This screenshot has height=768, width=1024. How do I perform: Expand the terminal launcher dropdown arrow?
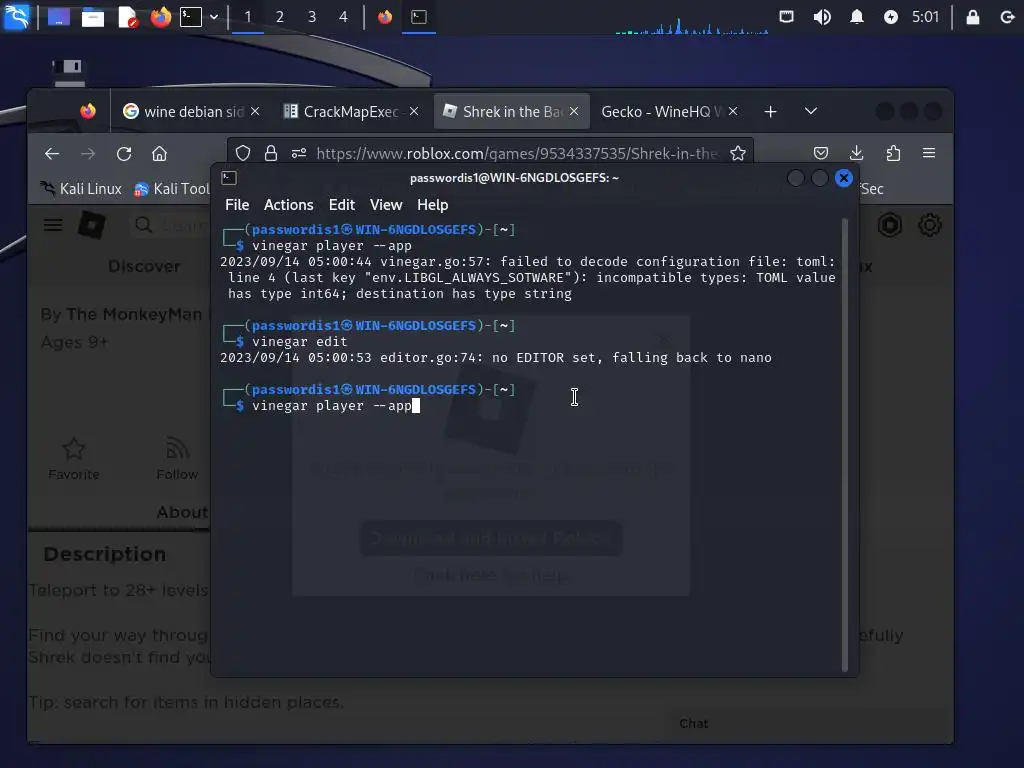pos(214,17)
